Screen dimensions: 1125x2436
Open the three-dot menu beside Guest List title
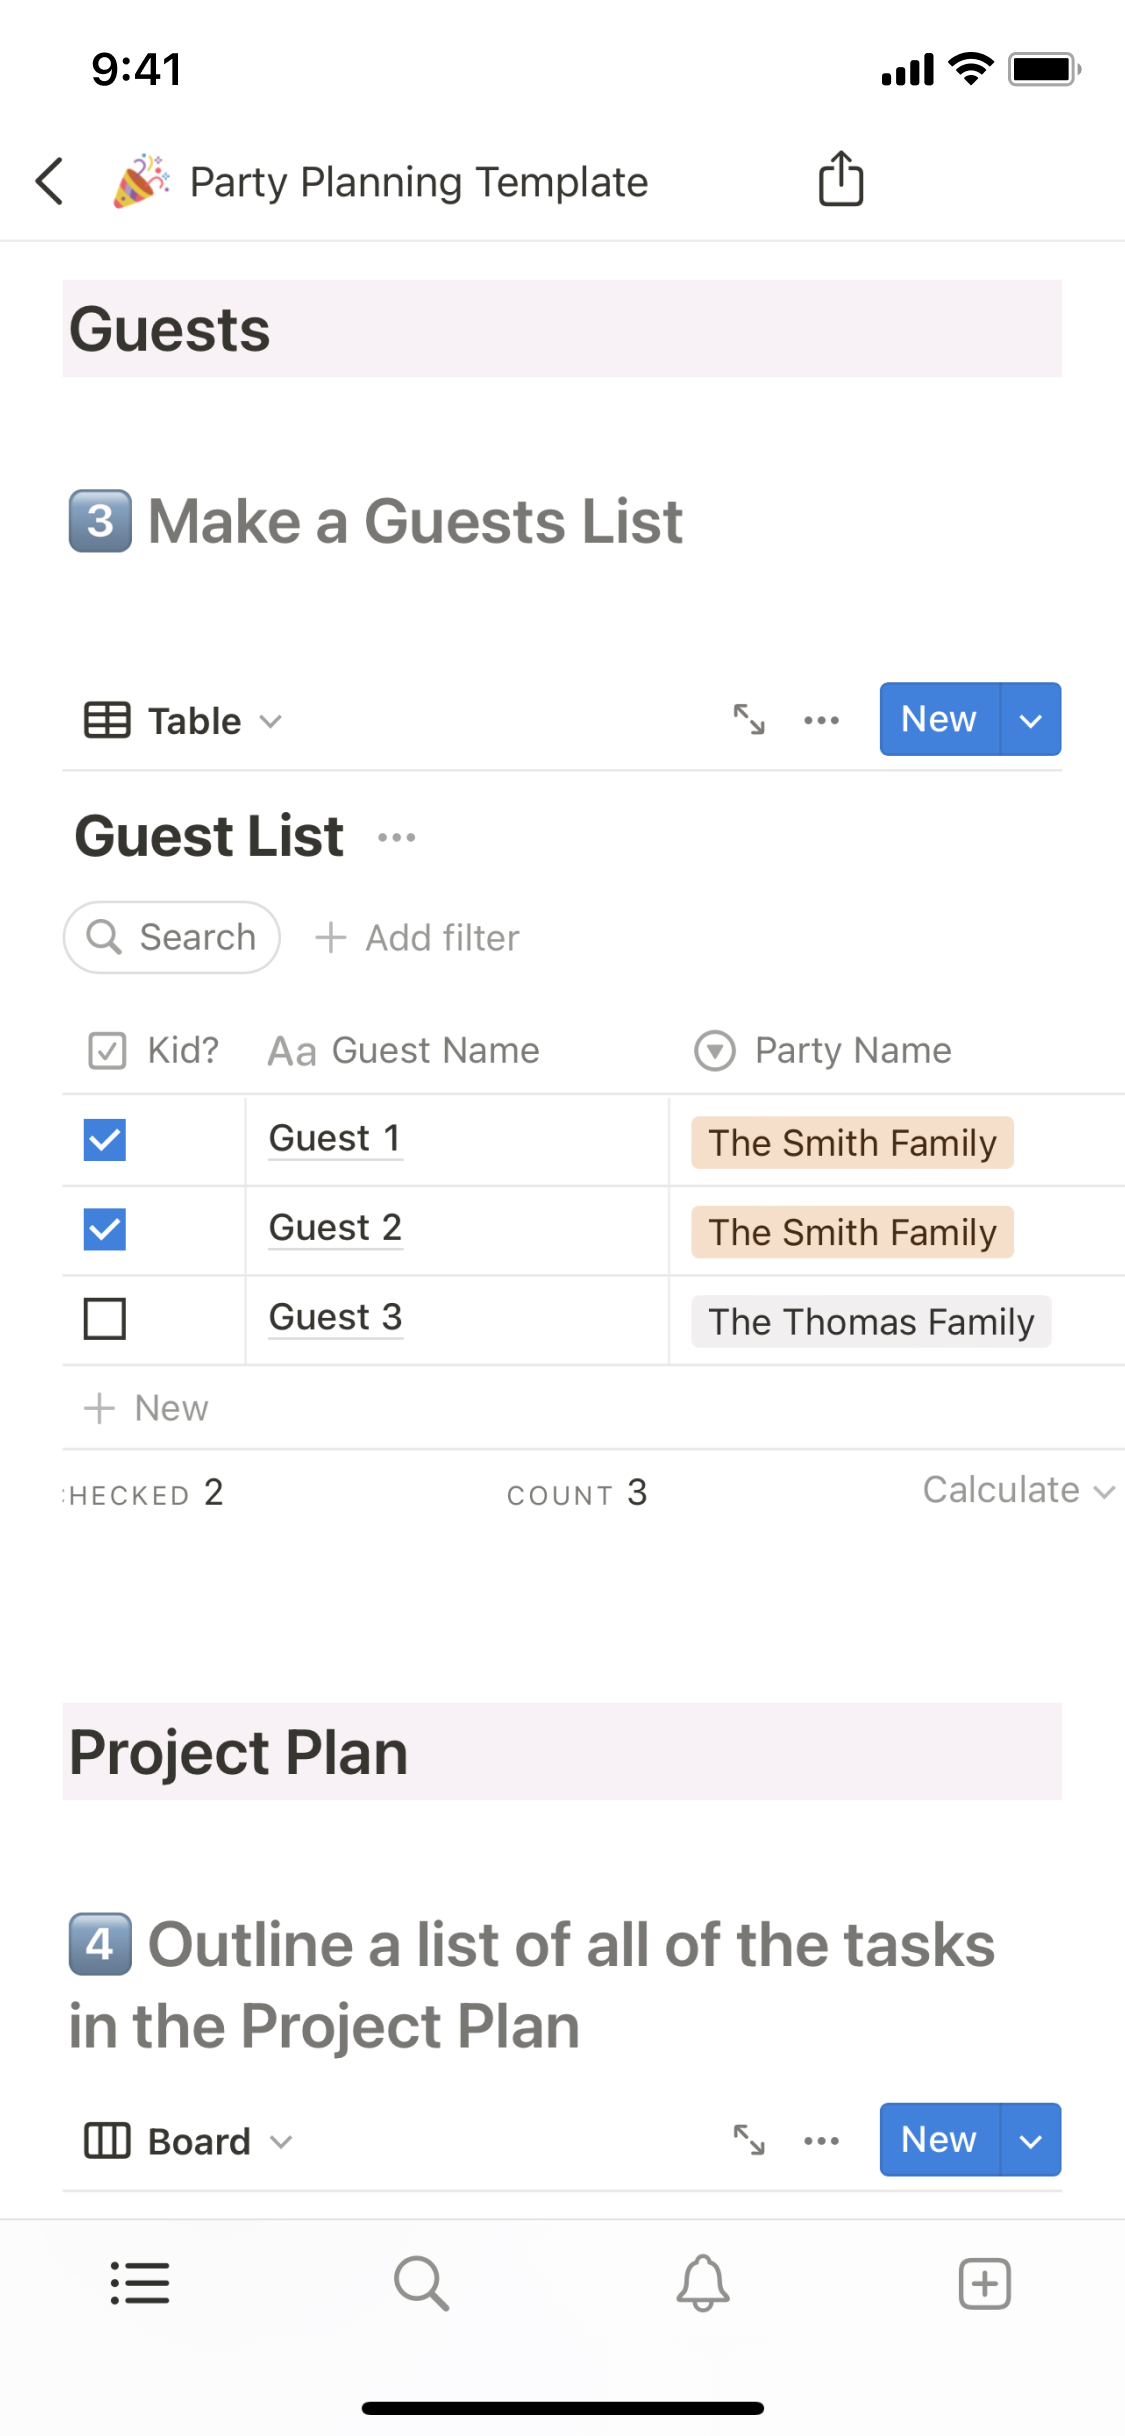coord(397,837)
